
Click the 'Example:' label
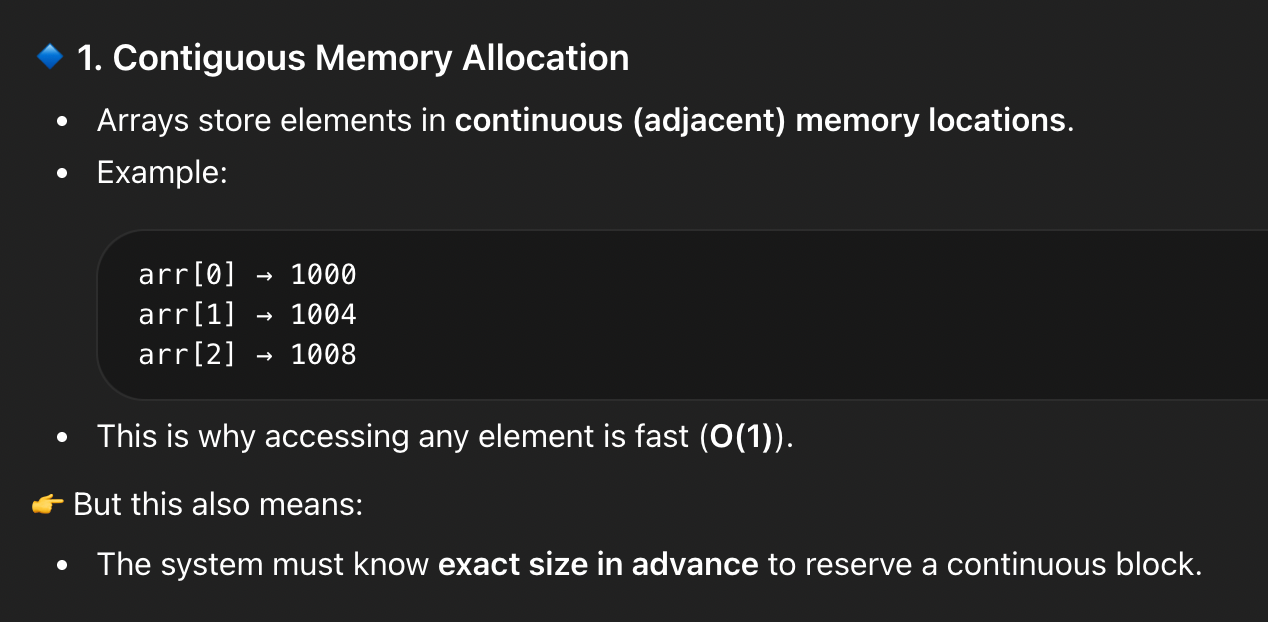(x=163, y=172)
